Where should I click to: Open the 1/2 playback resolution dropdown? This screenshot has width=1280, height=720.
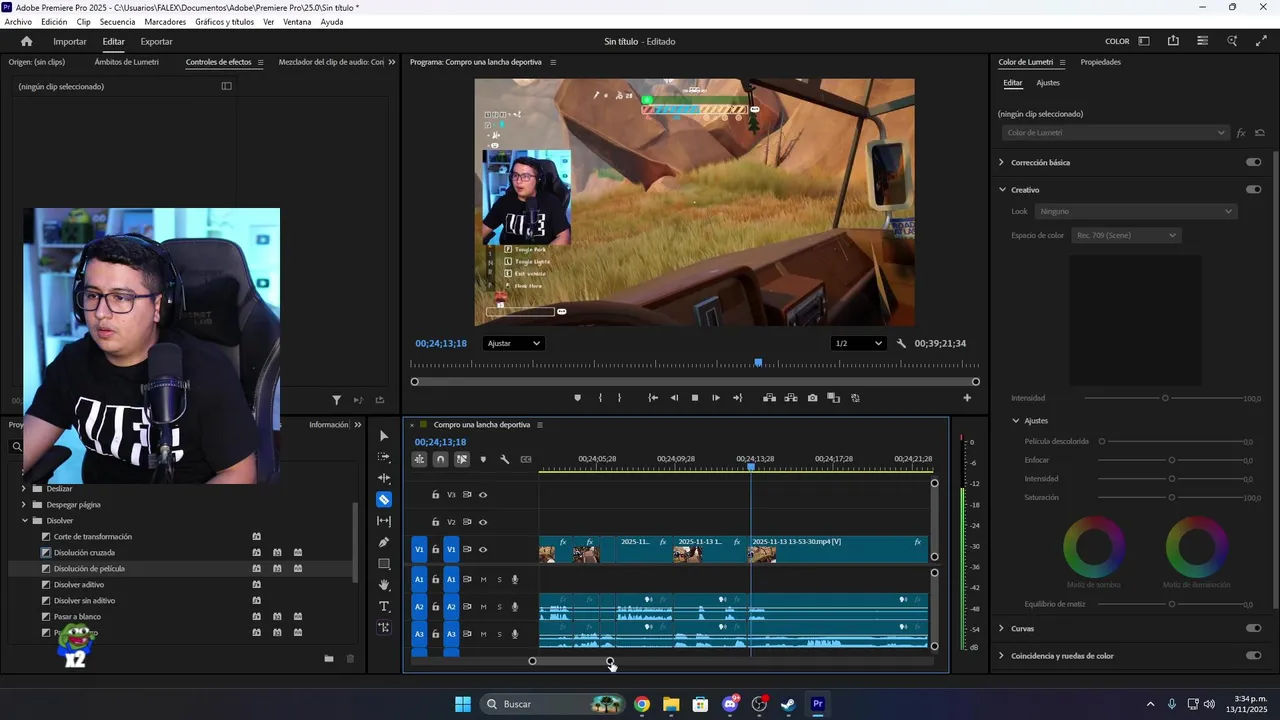859,344
